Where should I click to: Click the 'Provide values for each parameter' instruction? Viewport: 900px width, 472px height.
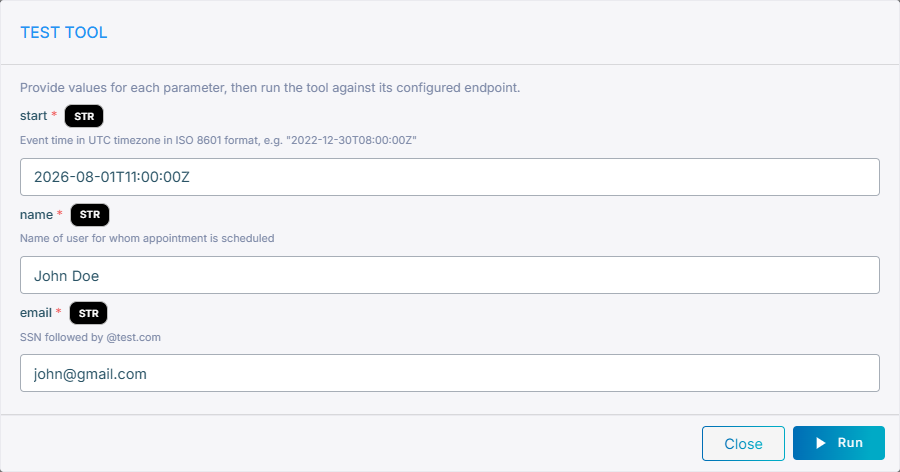tap(270, 88)
